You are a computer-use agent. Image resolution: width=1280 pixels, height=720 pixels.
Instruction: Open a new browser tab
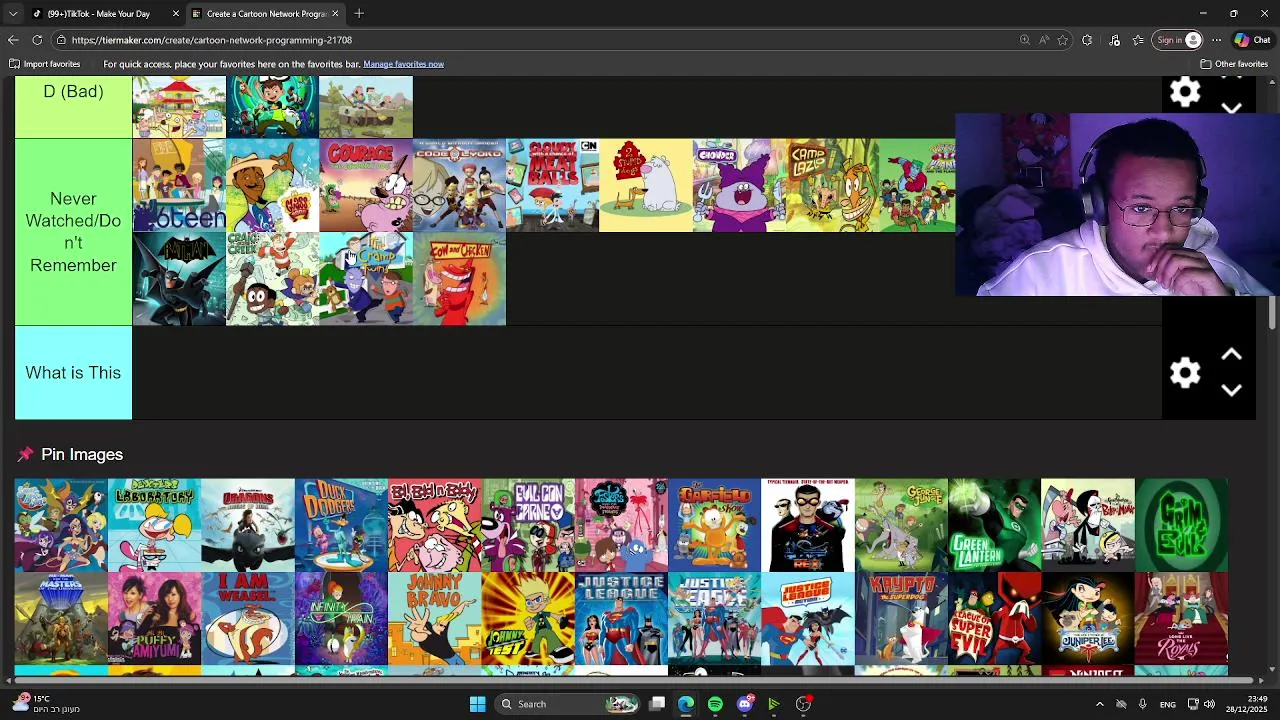359,14
